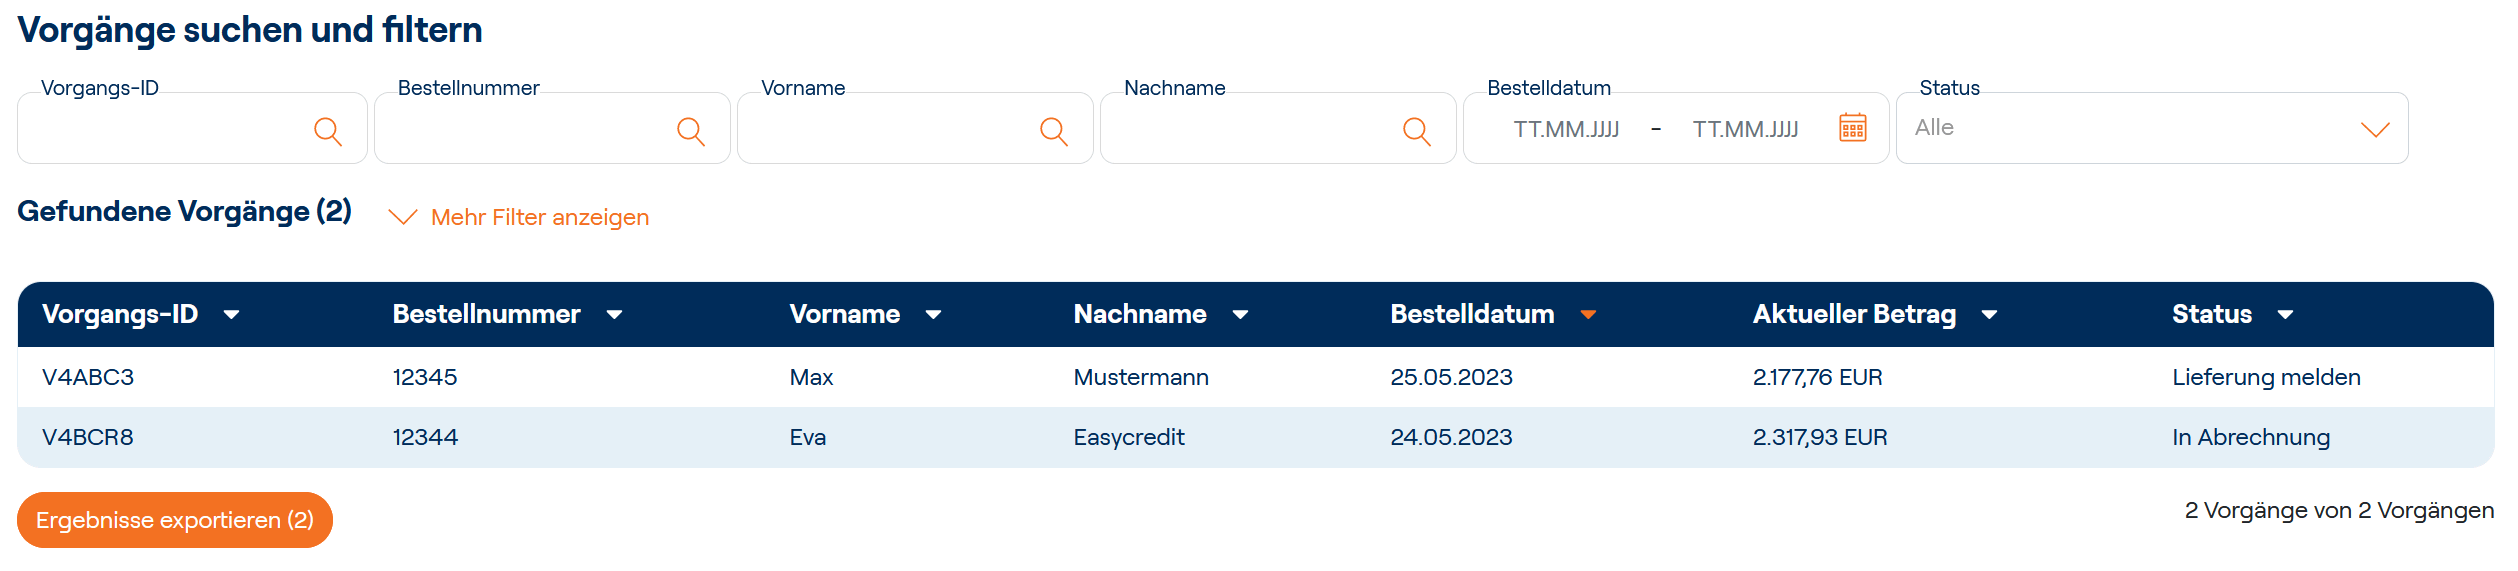2518x571 pixels.
Task: Click the Vorname search magnifier icon
Action: [1054, 131]
